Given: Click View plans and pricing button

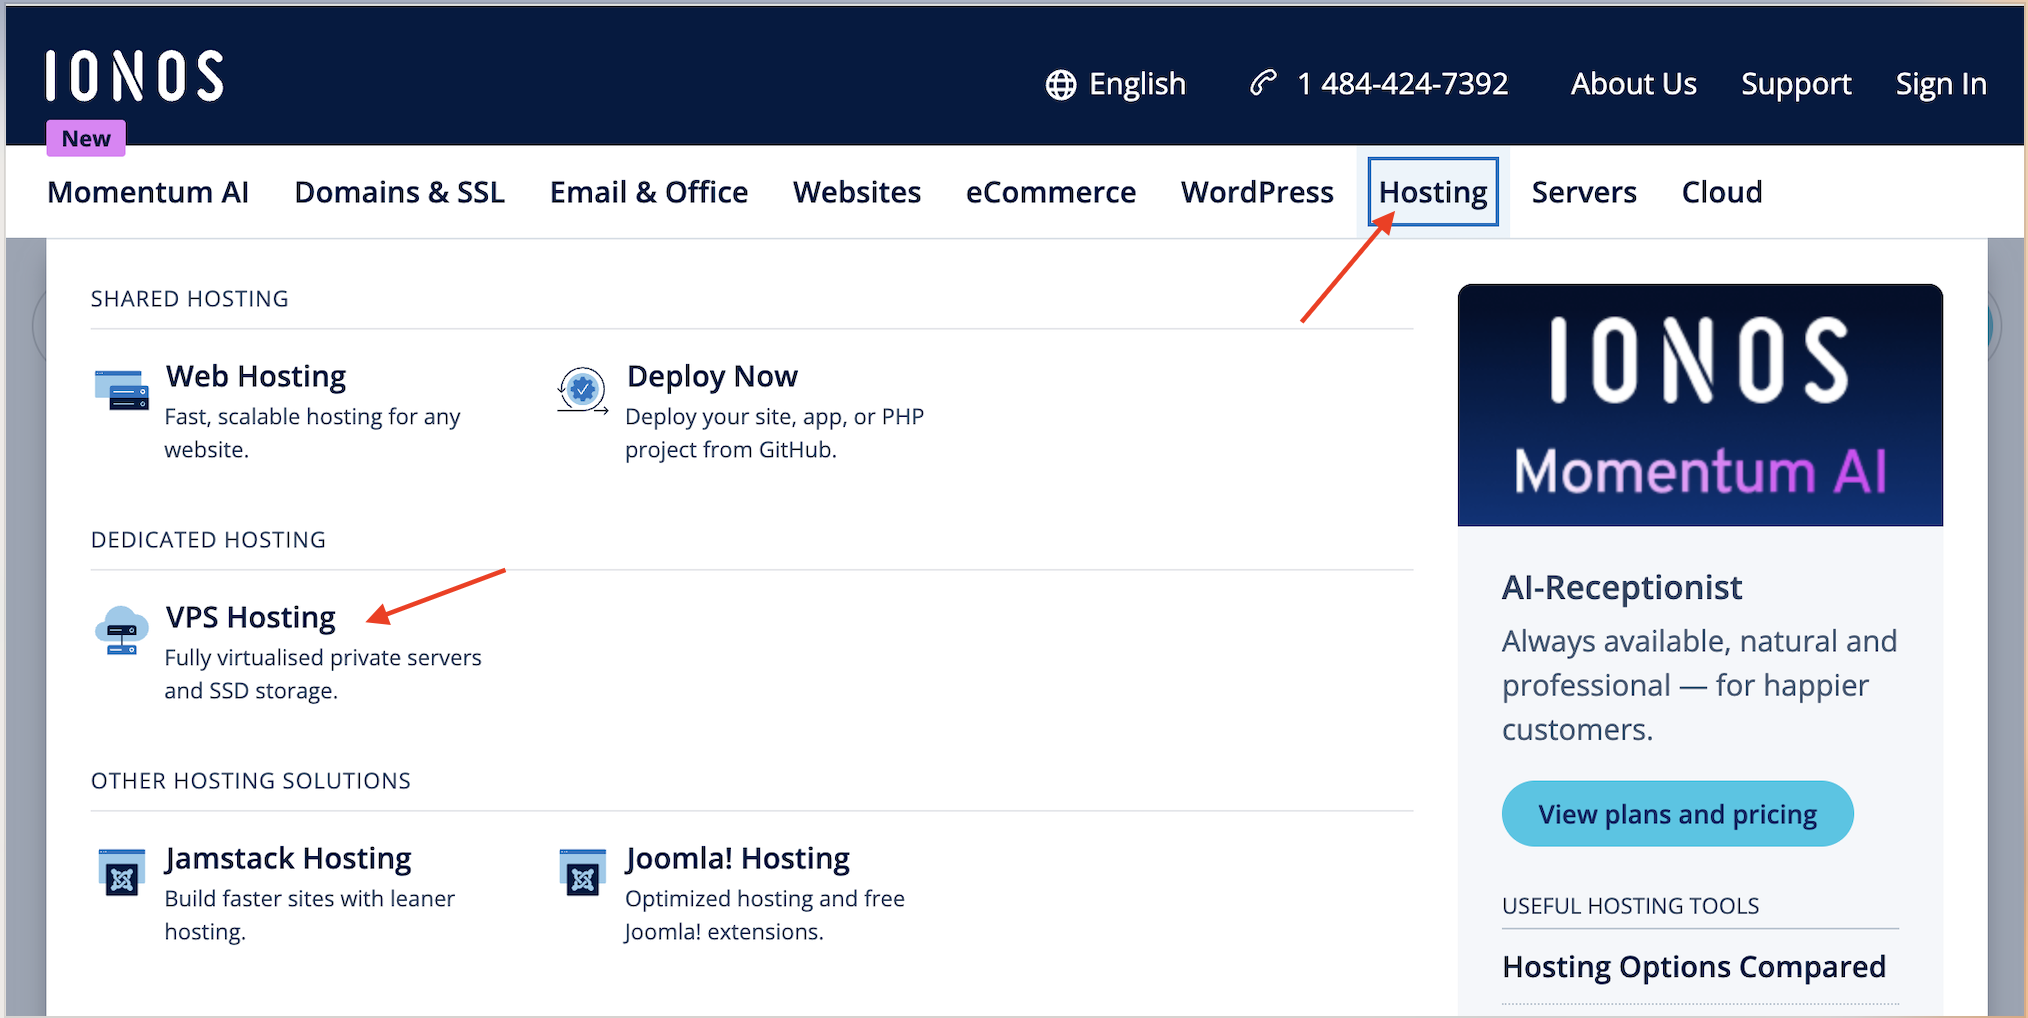Looking at the screenshot, I should [x=1678, y=814].
